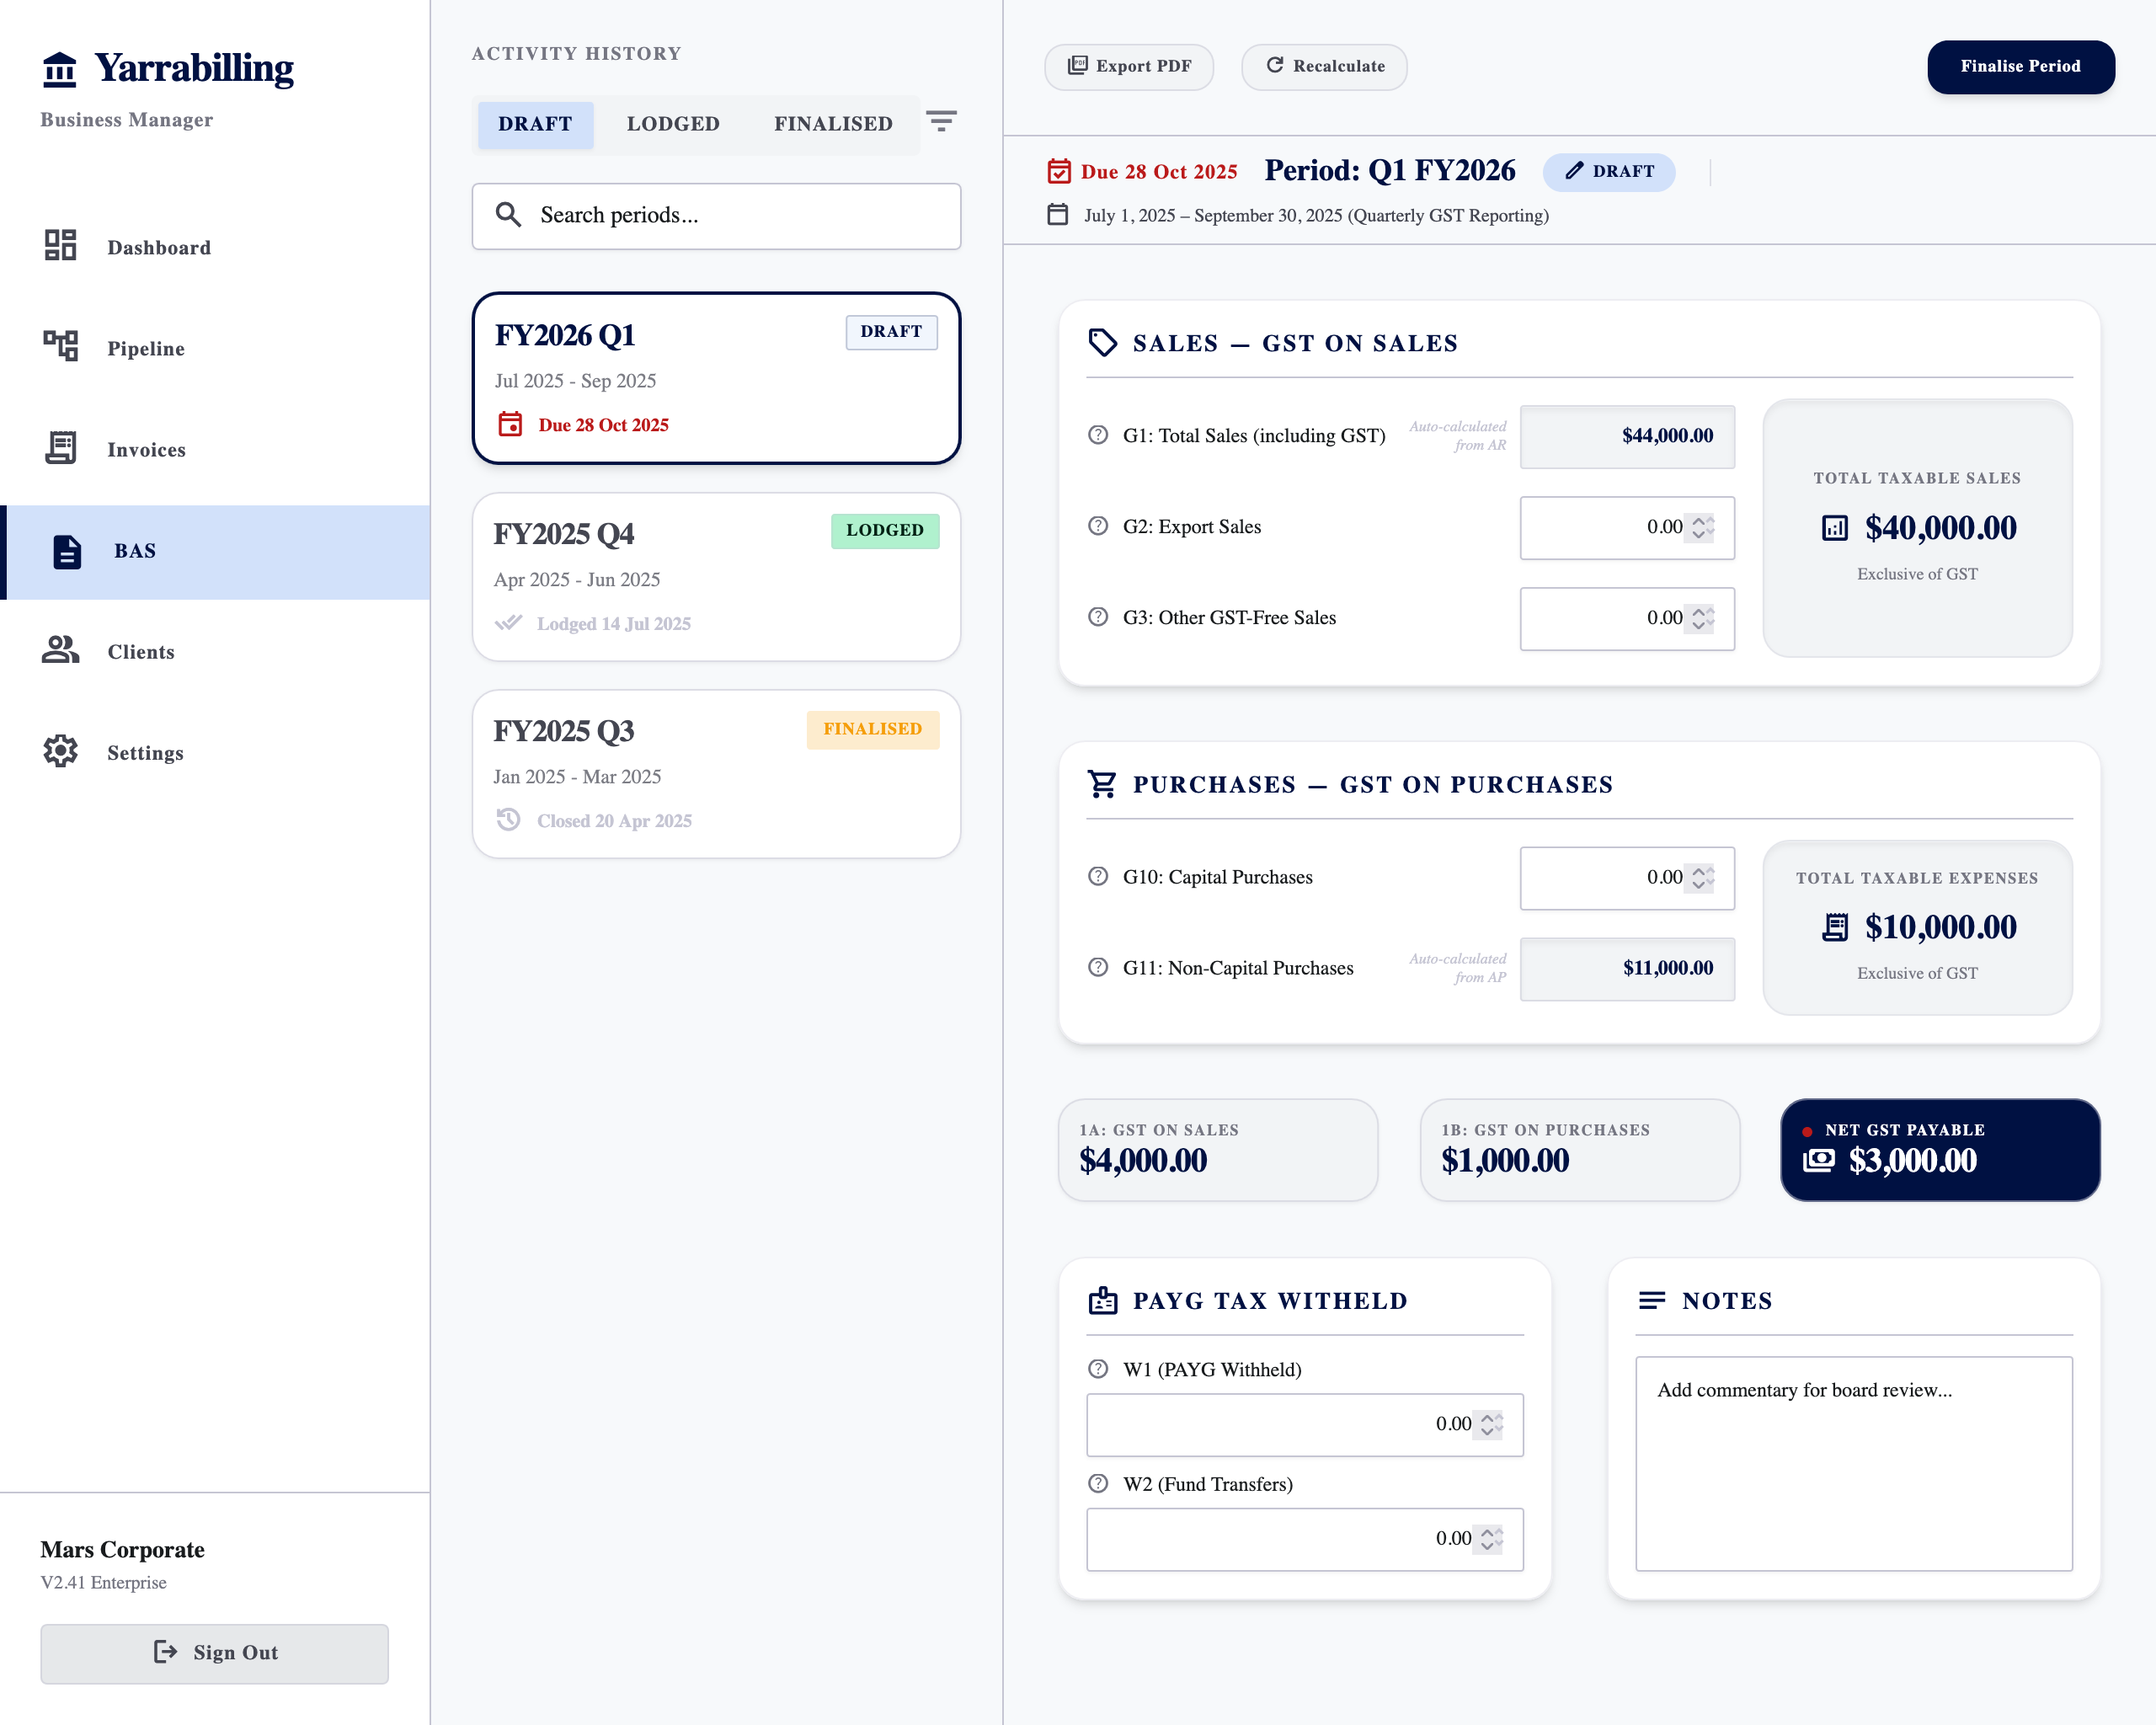2156x1725 pixels.
Task: Click the G10 Capital Purchases help icon
Action: click(1098, 876)
